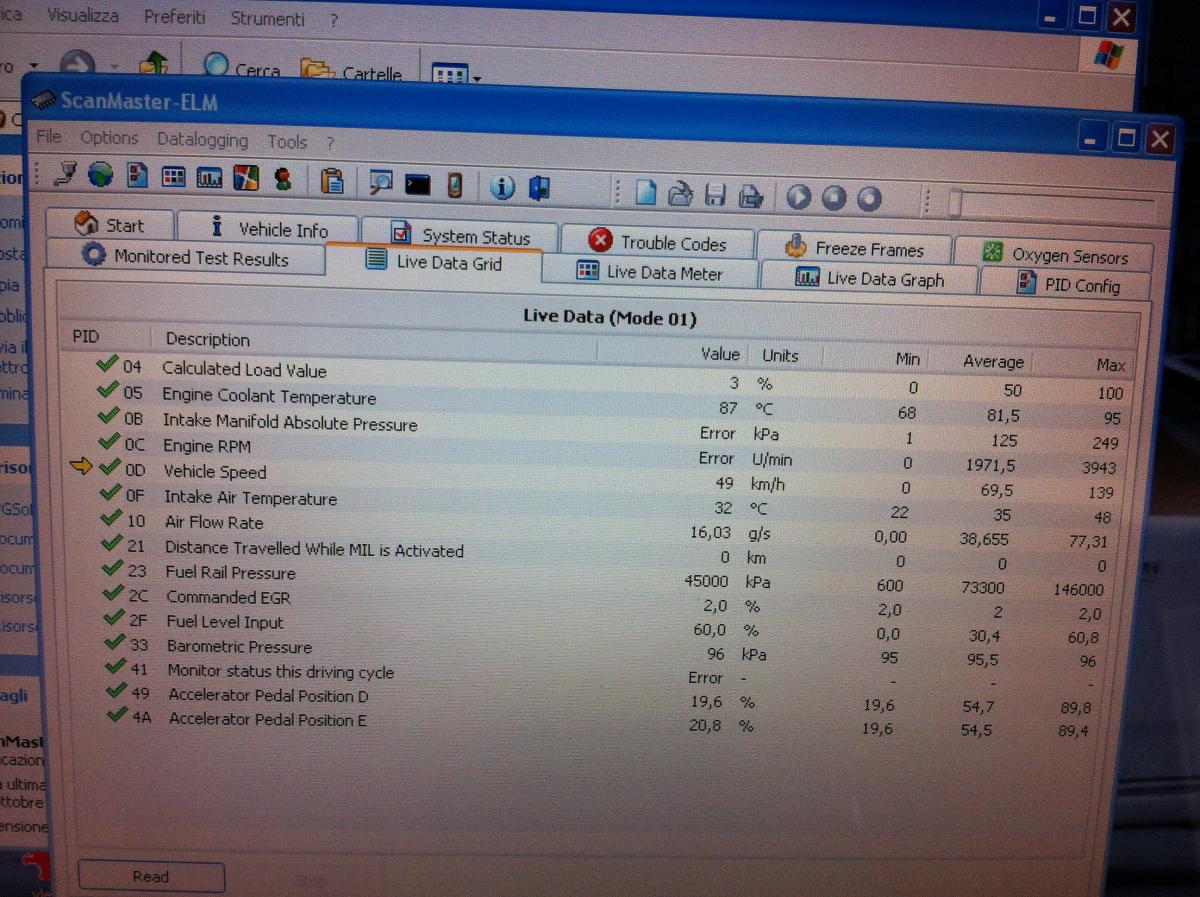
Task: Open the Tools menu in ScanMaster
Action: click(287, 142)
